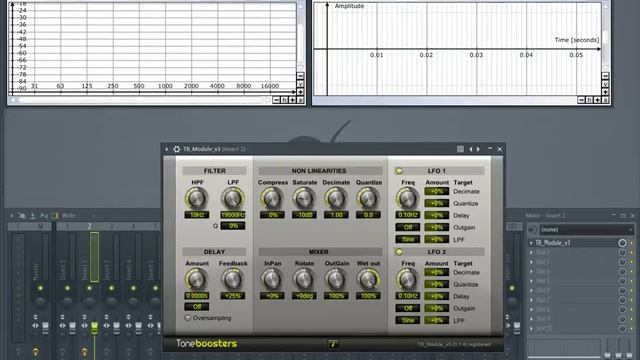640x360 pixels.
Task: Click the LFO 2 Freq knob
Action: coord(407,280)
